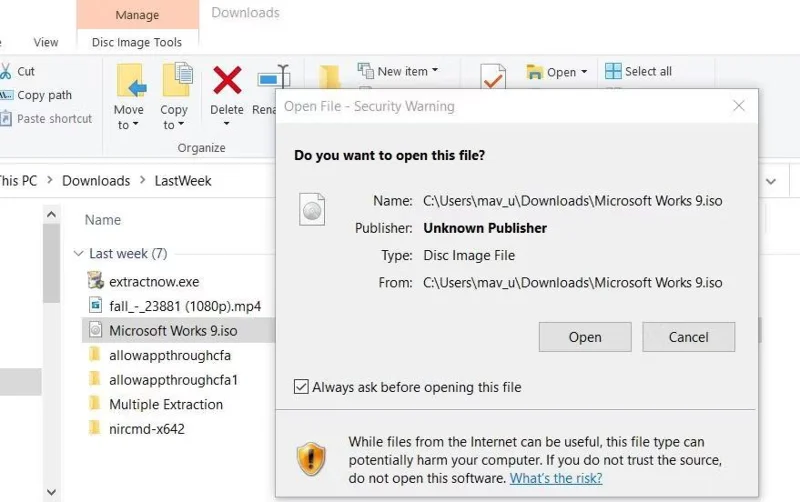Screen dimensions: 800x502
Task: Select the allowappthroughcfa folder name
Action: click(x=170, y=355)
